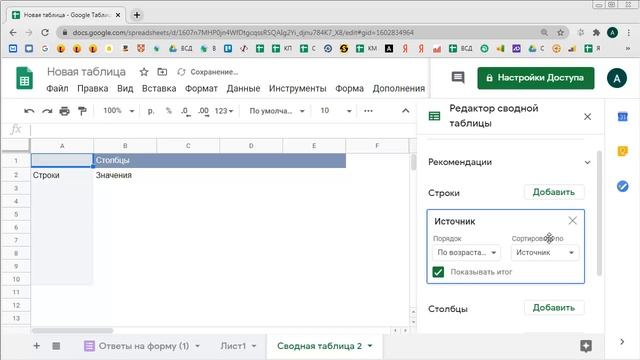Open the Tasks side panel icon

pos(622,187)
